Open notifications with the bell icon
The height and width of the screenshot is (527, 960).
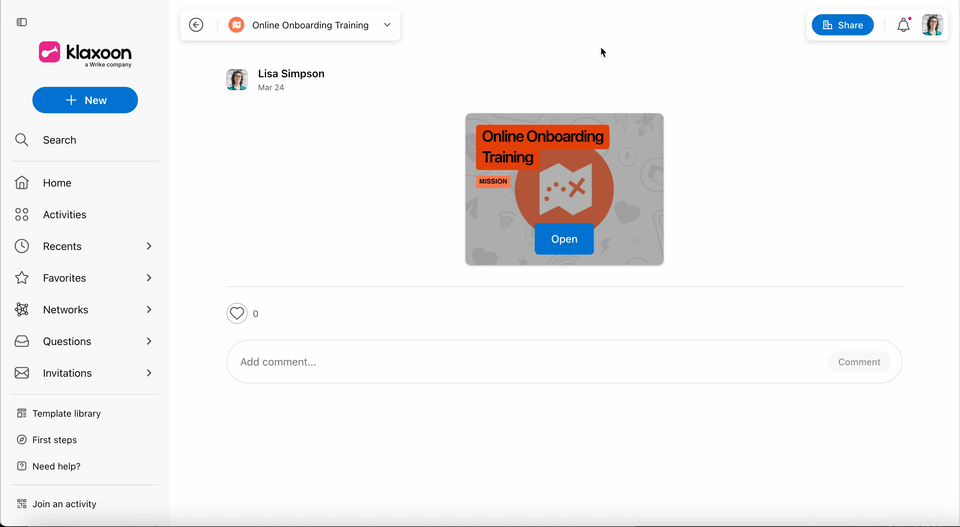click(x=904, y=25)
